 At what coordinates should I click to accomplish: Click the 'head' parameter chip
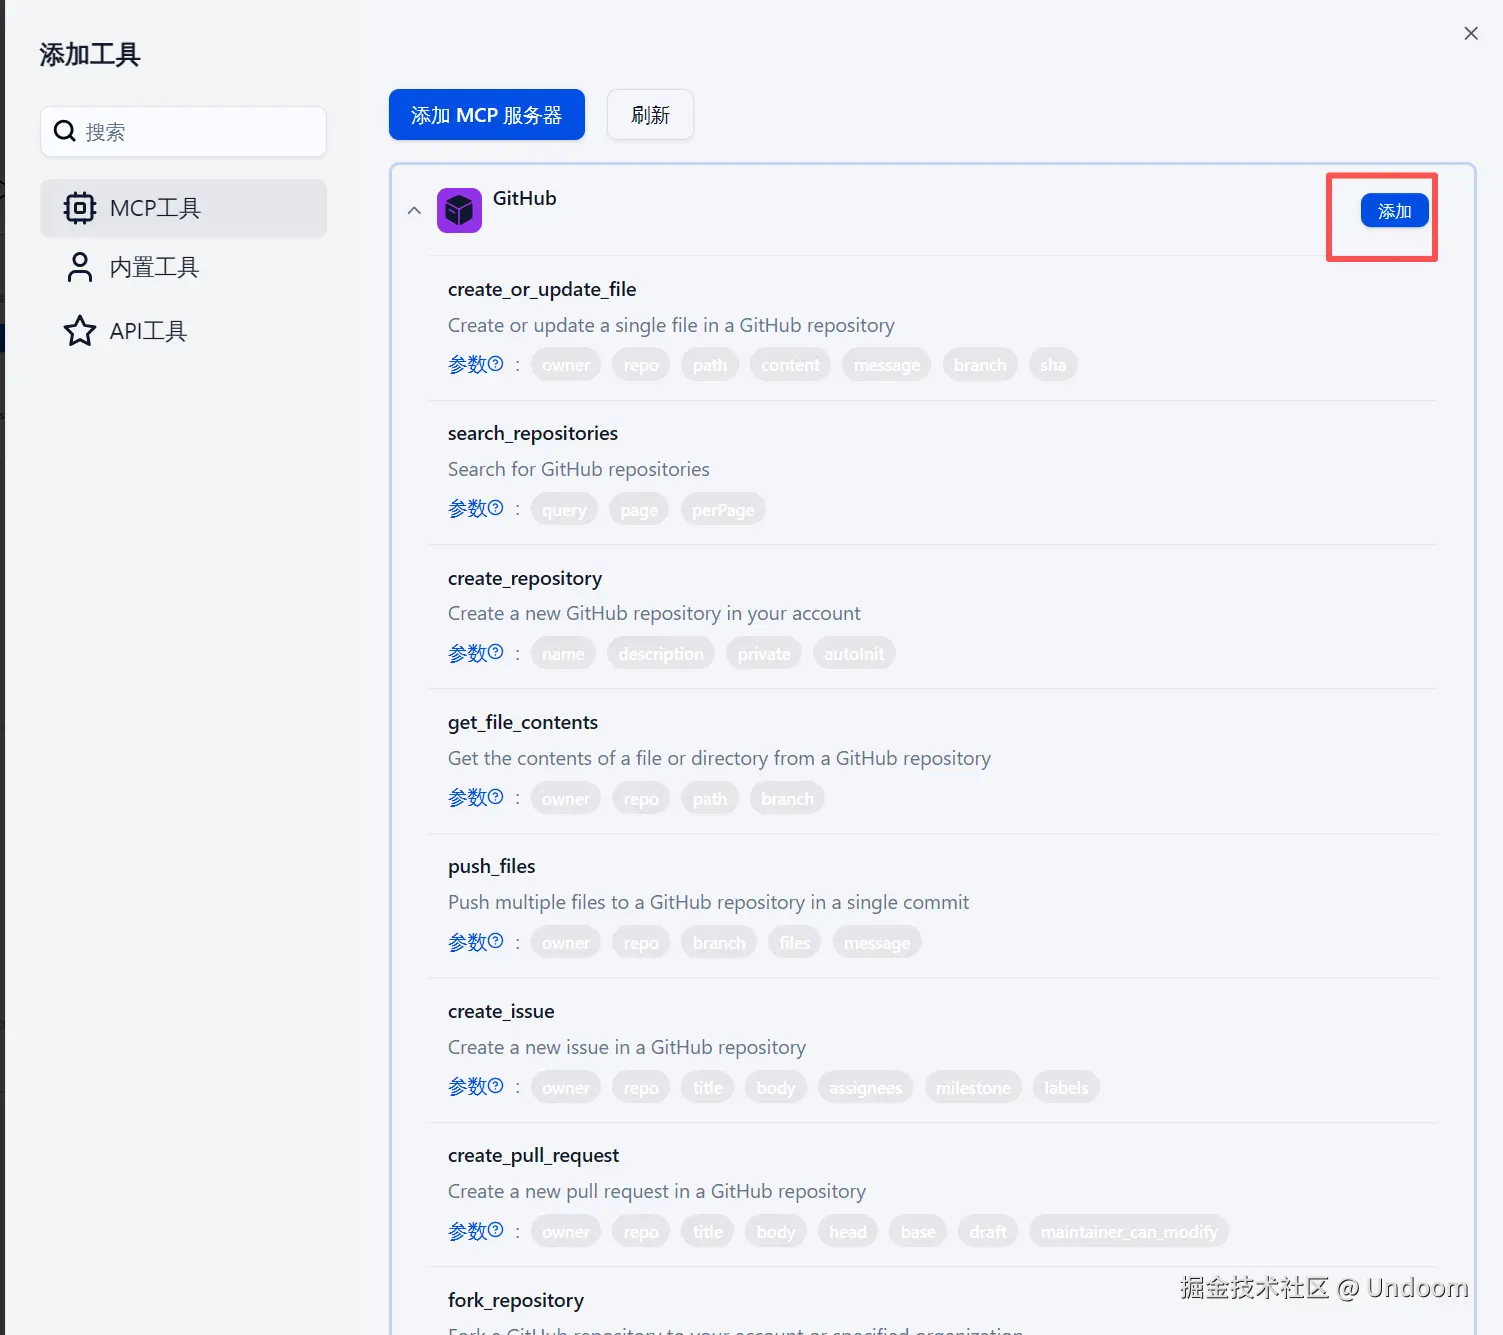pyautogui.click(x=848, y=1231)
